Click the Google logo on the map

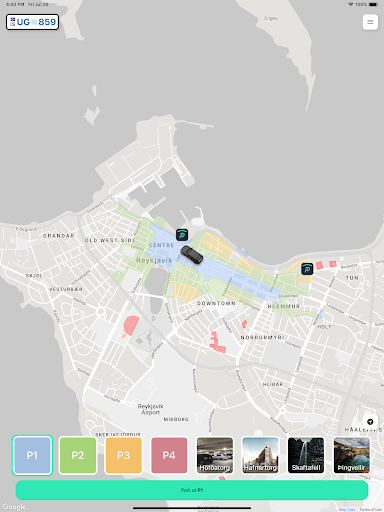pyautogui.click(x=14, y=507)
